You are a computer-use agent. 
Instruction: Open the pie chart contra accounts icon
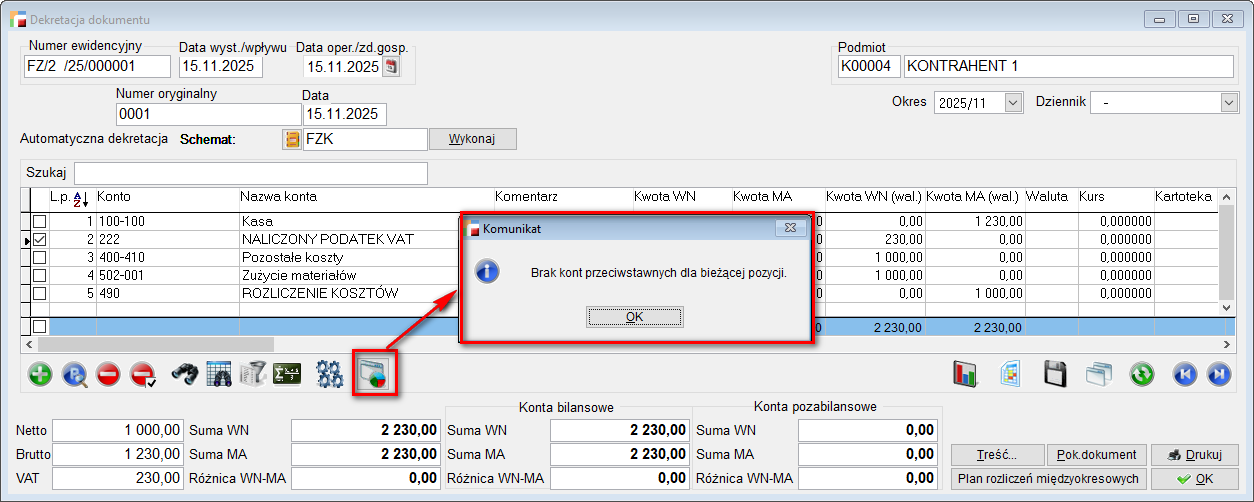click(377, 374)
